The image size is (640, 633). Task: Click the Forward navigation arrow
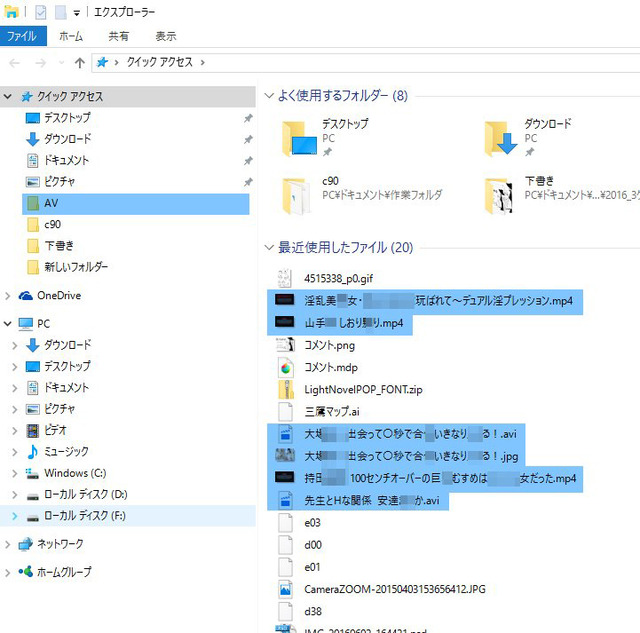coord(40,63)
